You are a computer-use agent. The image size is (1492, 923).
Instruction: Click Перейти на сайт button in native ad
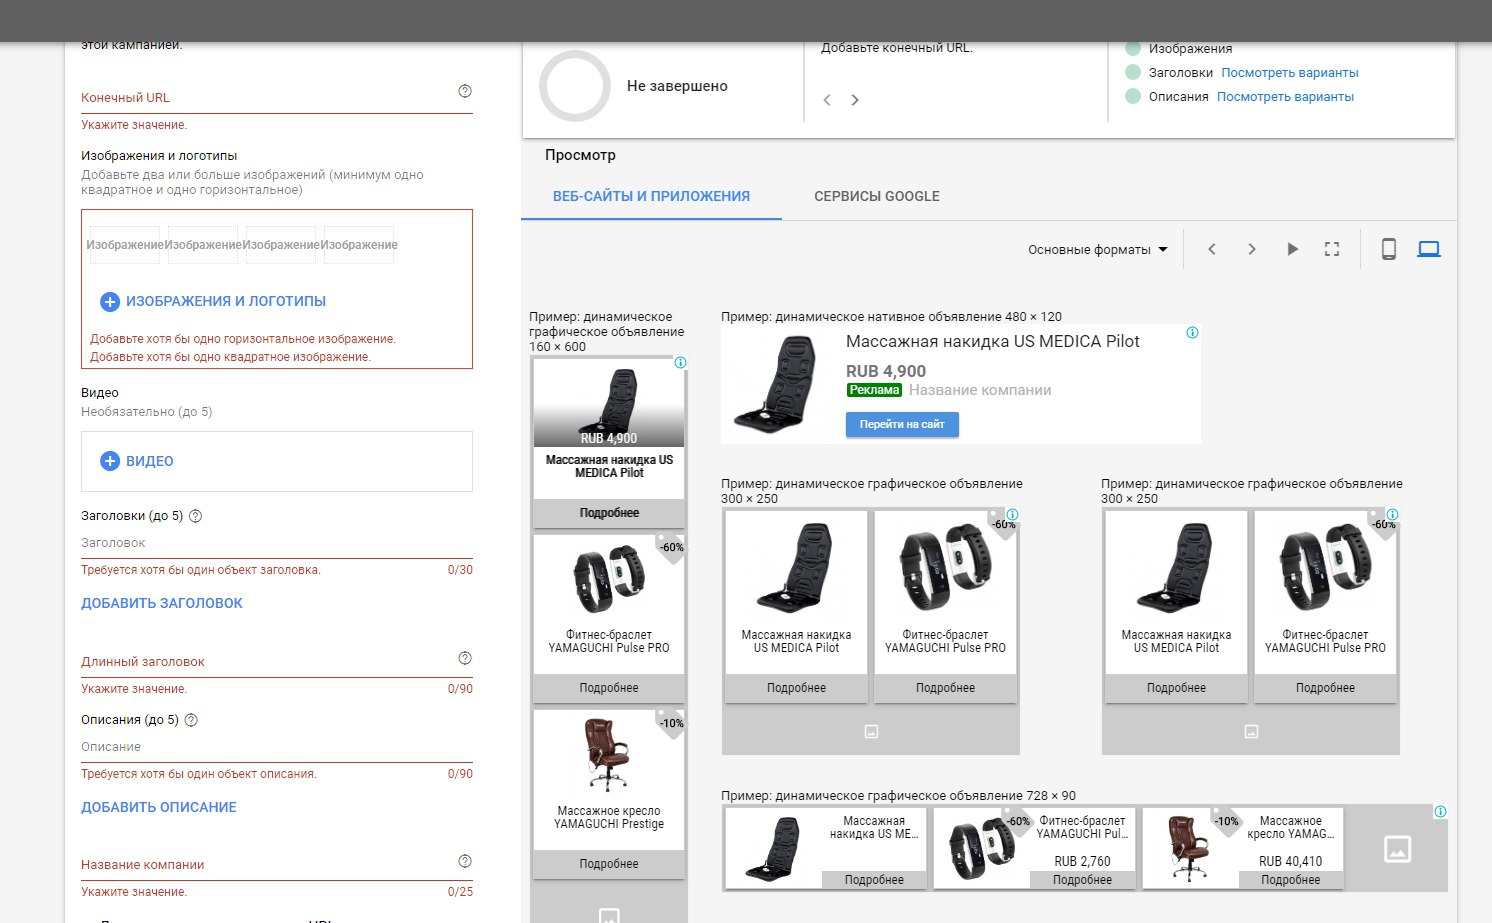point(902,424)
